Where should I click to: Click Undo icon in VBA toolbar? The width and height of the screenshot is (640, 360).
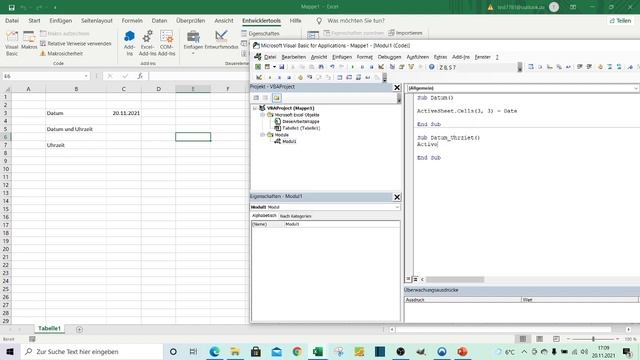point(332,67)
